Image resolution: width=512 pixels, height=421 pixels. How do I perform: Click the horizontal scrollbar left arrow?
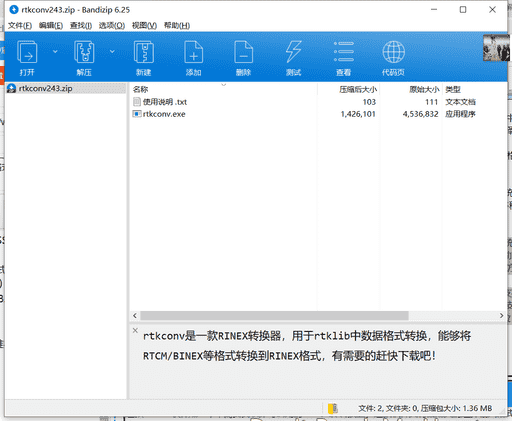pyautogui.click(x=135, y=315)
